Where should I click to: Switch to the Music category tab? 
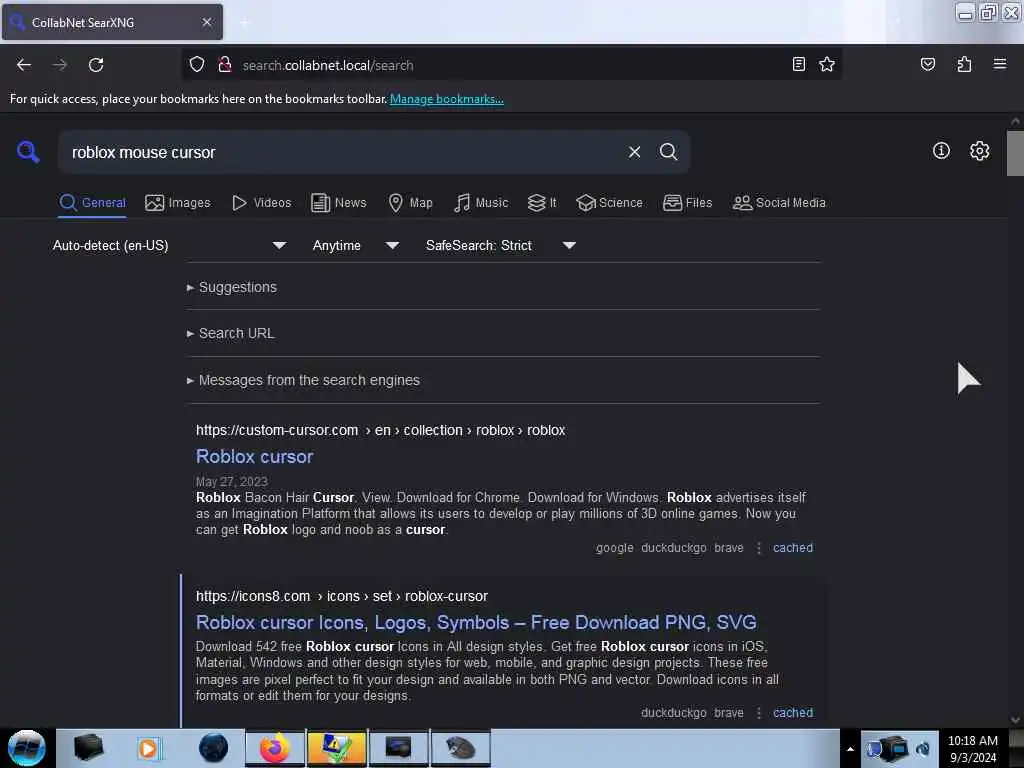pos(481,202)
